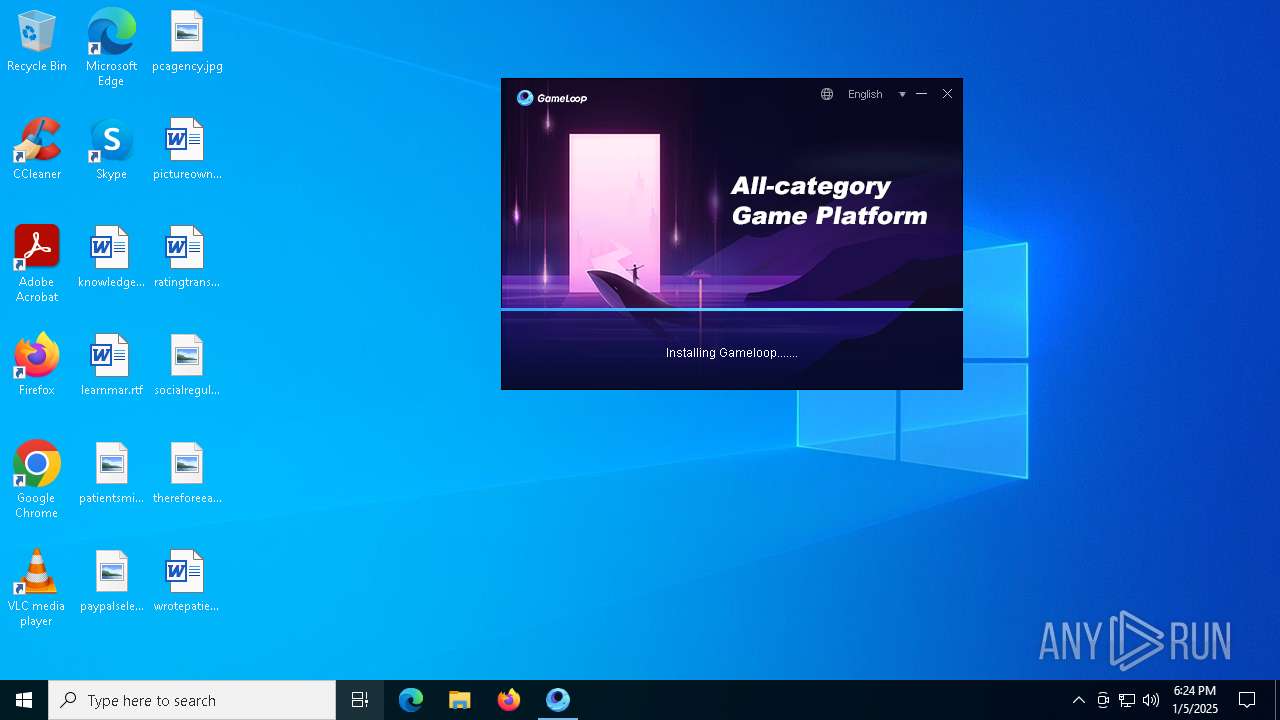This screenshot has width=1280, height=720.
Task: Click the 'Installing Gameloop' status text
Action: (x=732, y=353)
